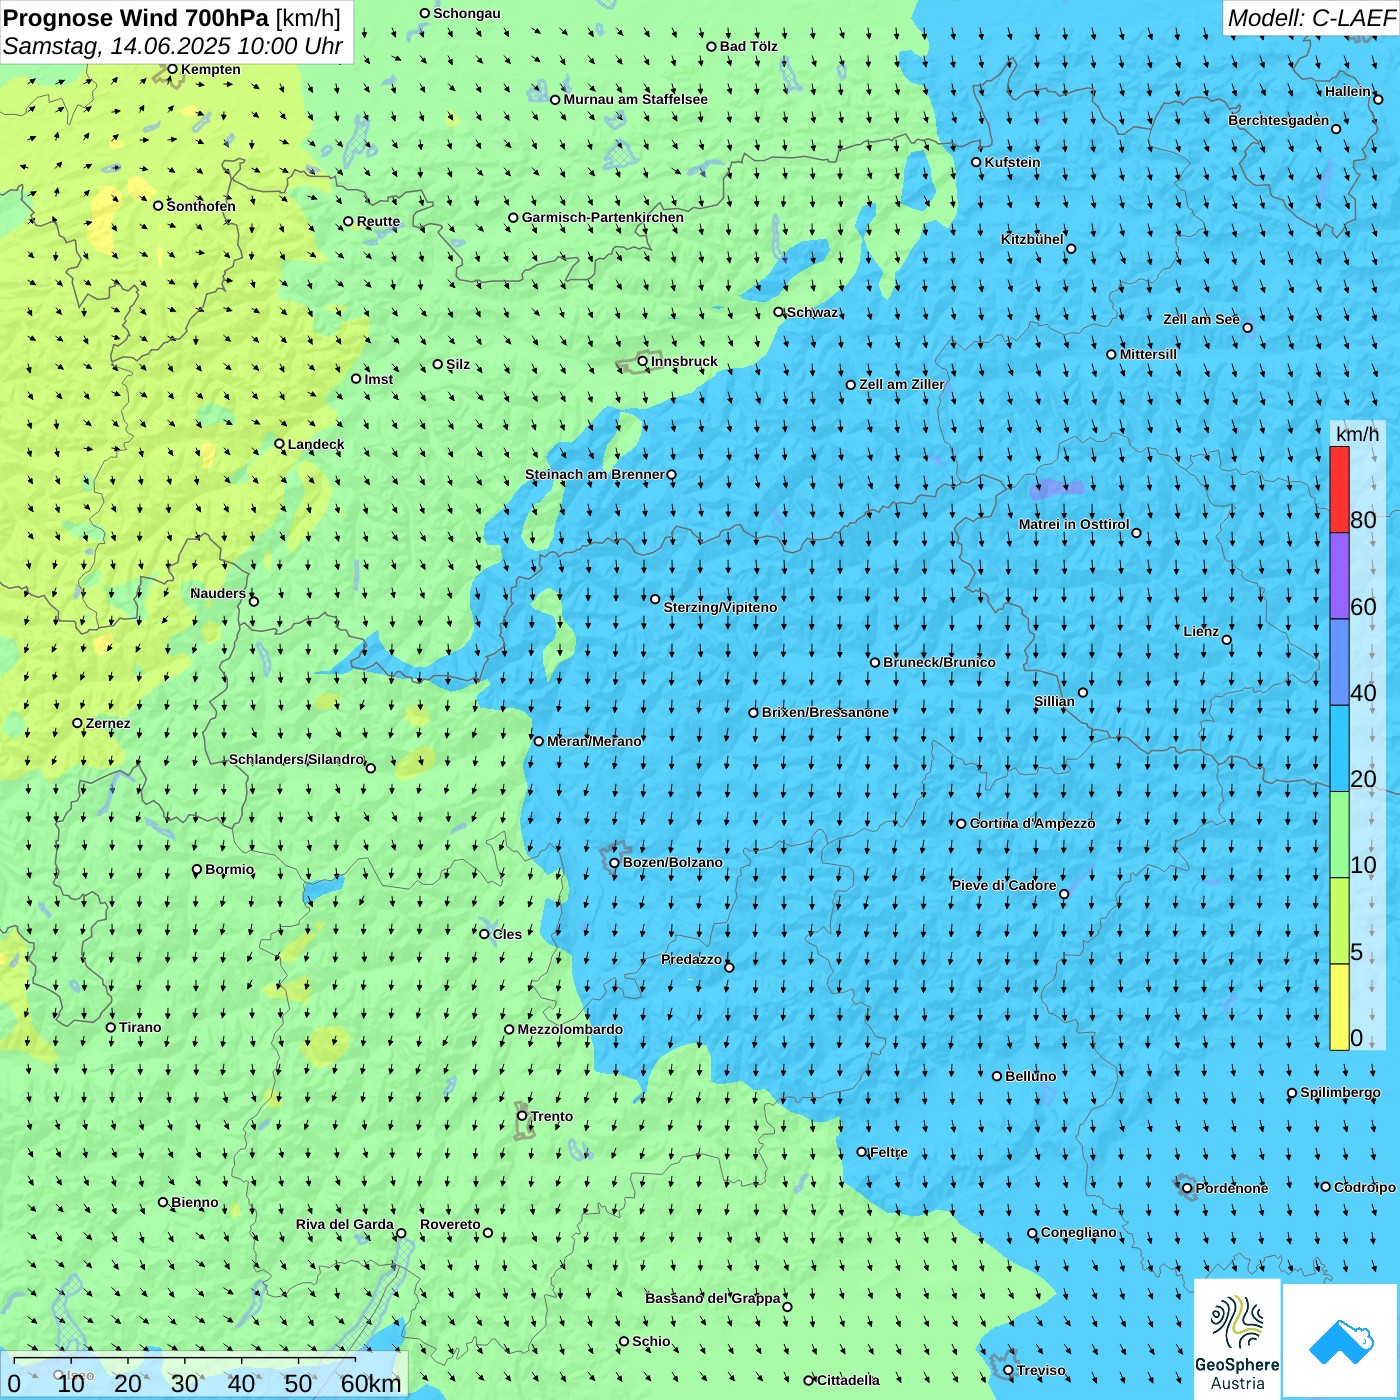Click the Predazzo label
The image size is (1400, 1400).
point(691,959)
